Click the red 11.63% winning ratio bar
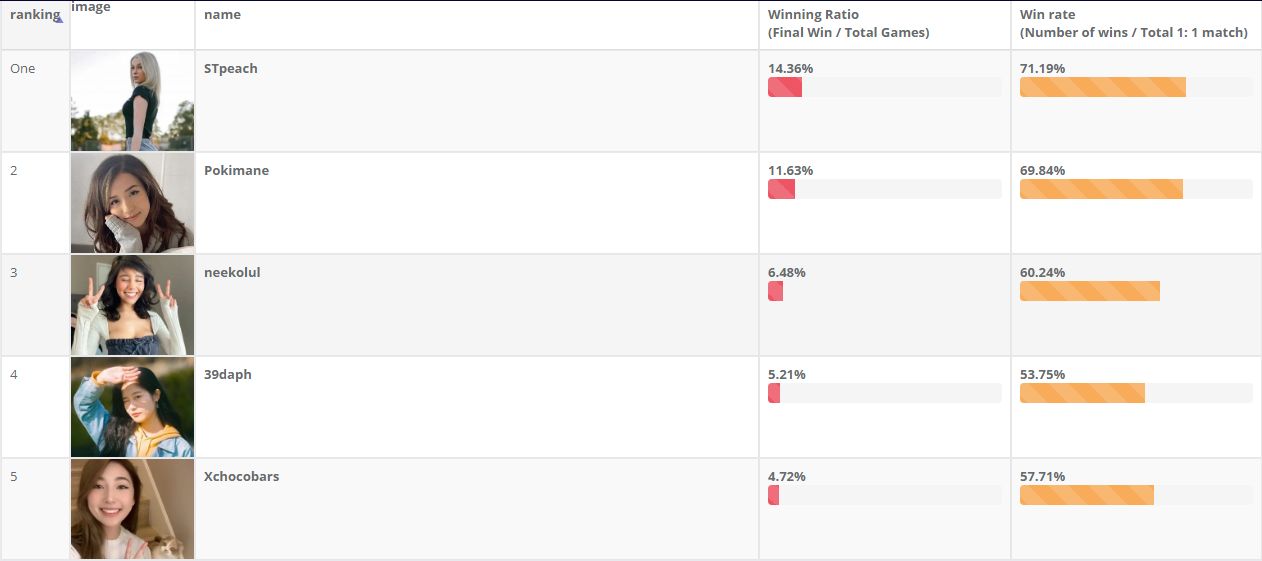Viewport: 1262px width, 561px height. coord(781,189)
